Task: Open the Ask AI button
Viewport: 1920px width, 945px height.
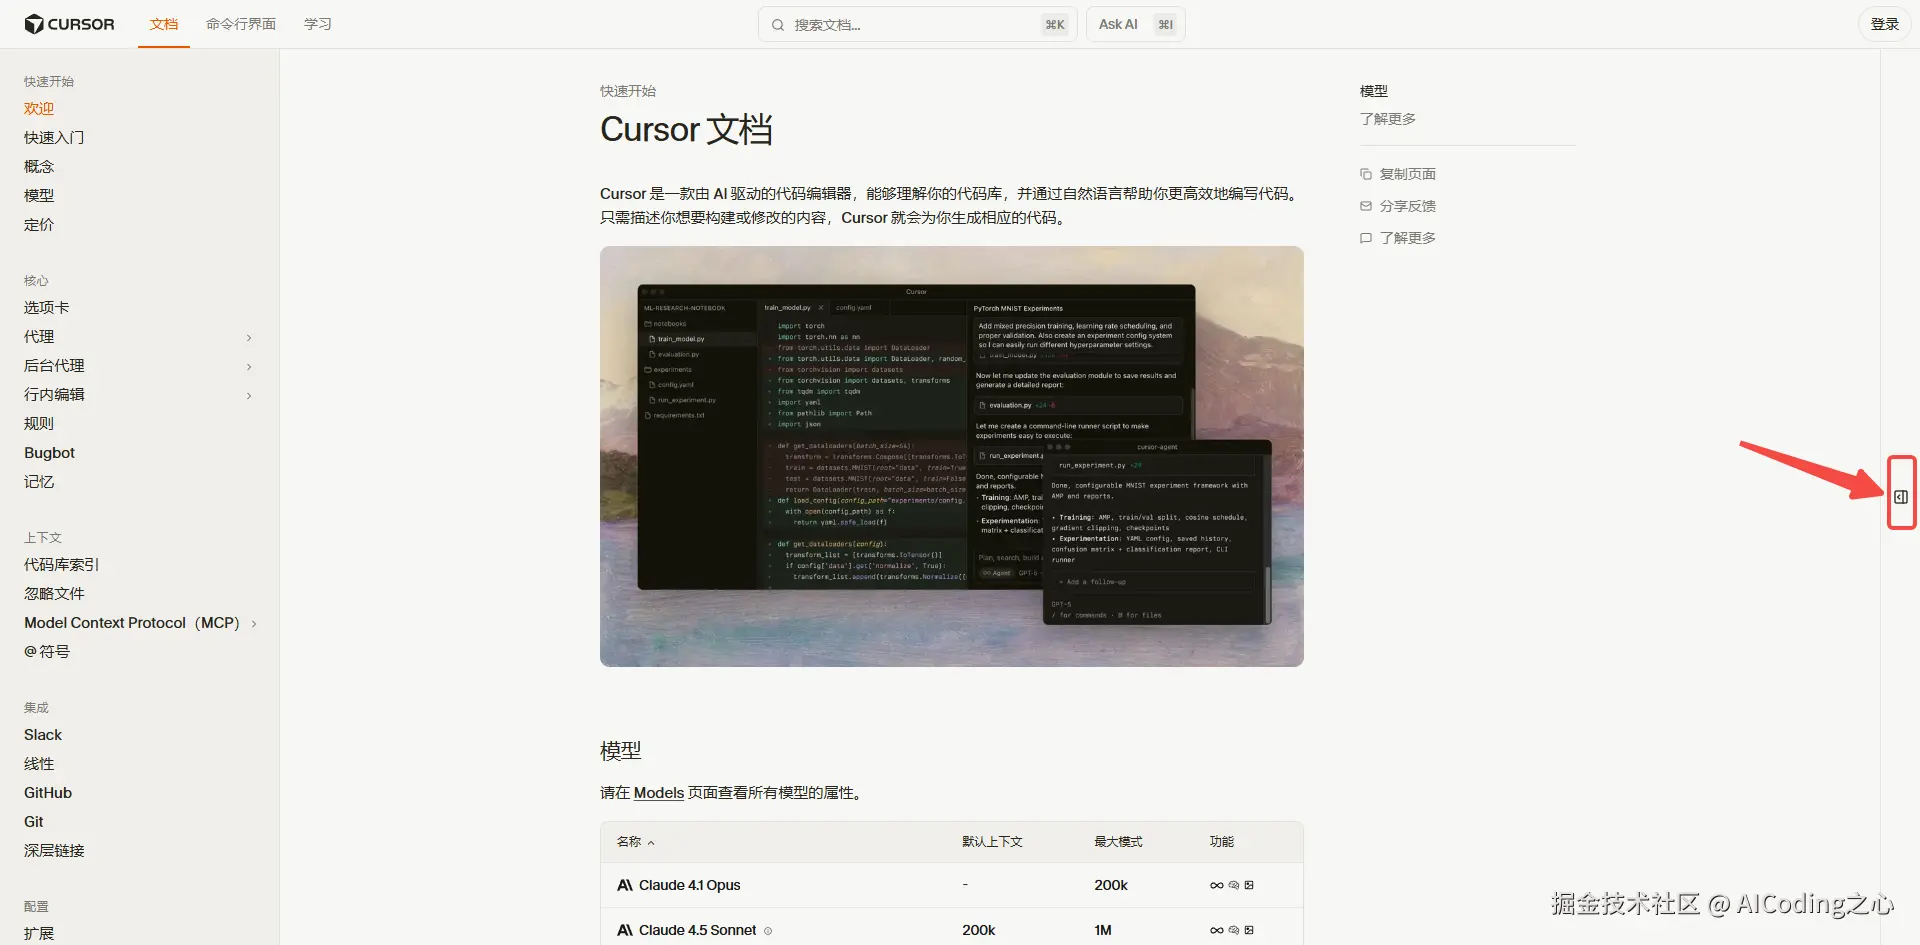Action: click(1136, 24)
